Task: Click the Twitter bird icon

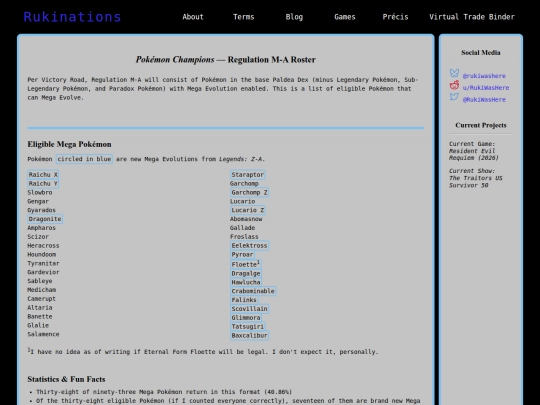Action: point(454,97)
